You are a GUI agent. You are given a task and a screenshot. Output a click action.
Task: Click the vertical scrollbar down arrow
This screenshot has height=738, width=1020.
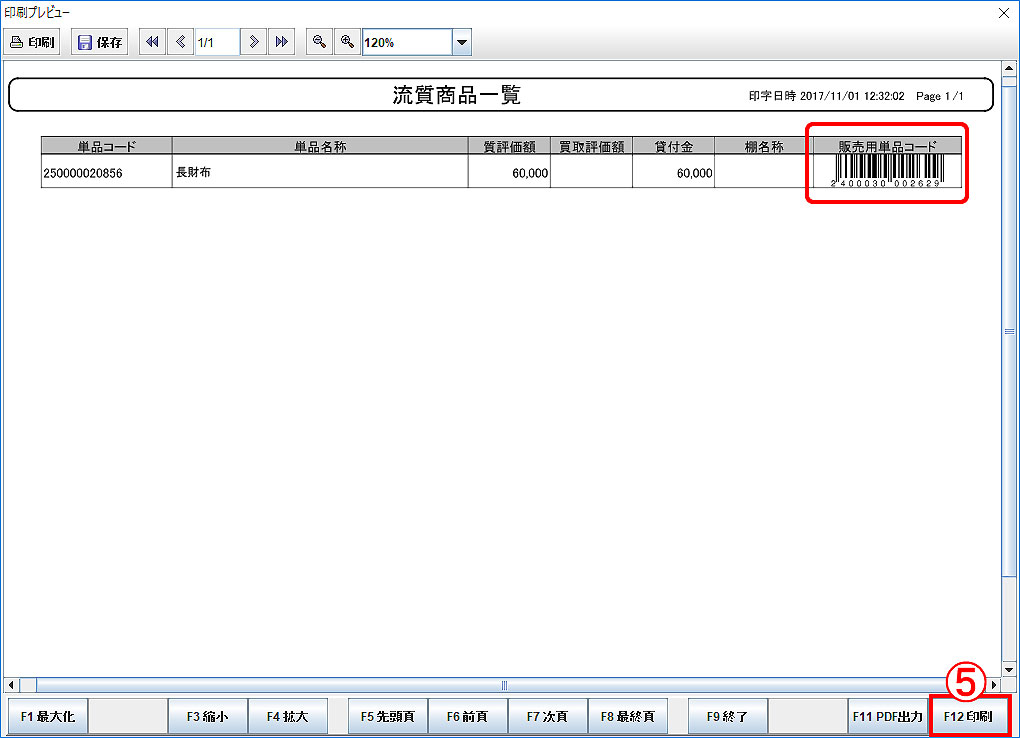[1009, 668]
